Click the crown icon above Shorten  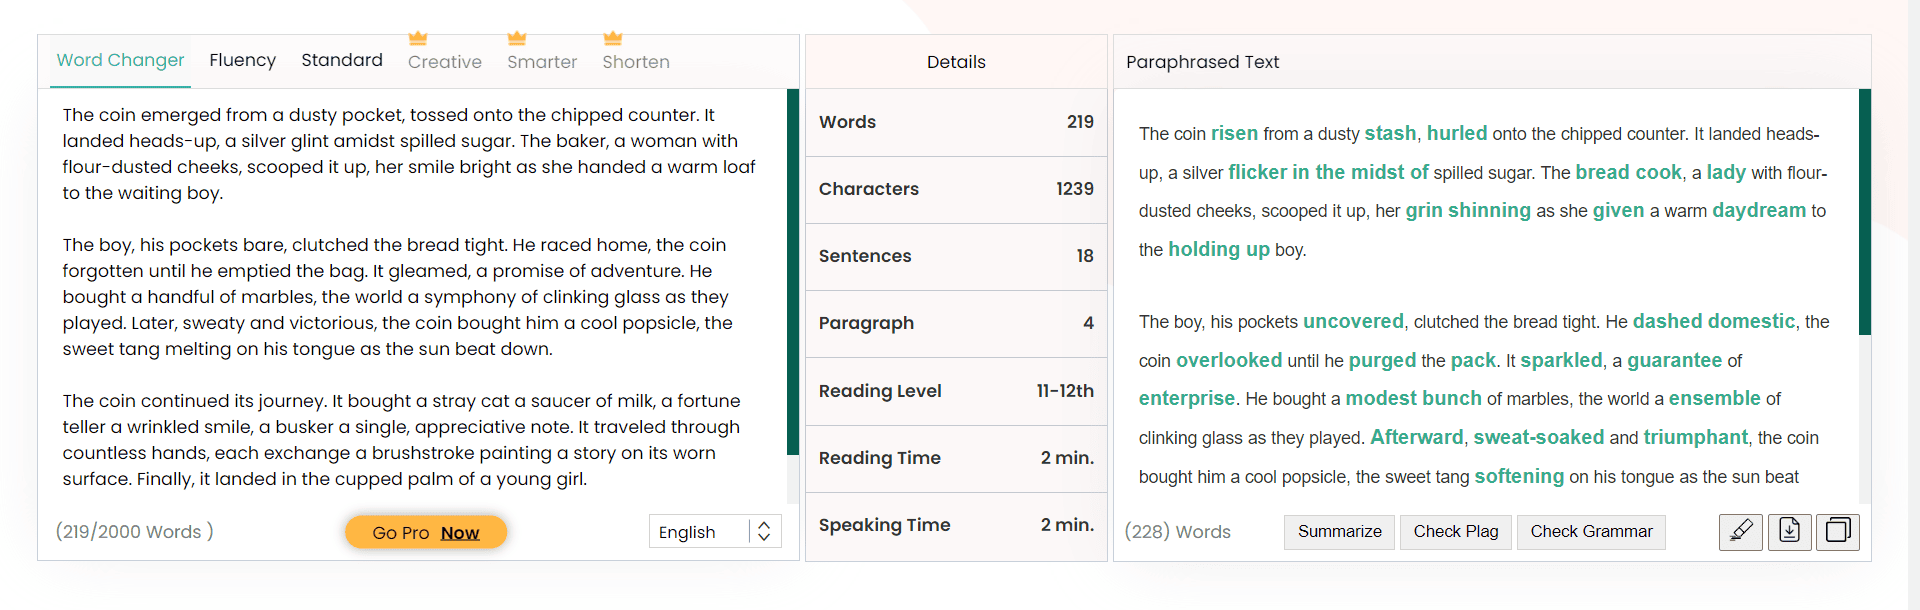click(x=613, y=39)
